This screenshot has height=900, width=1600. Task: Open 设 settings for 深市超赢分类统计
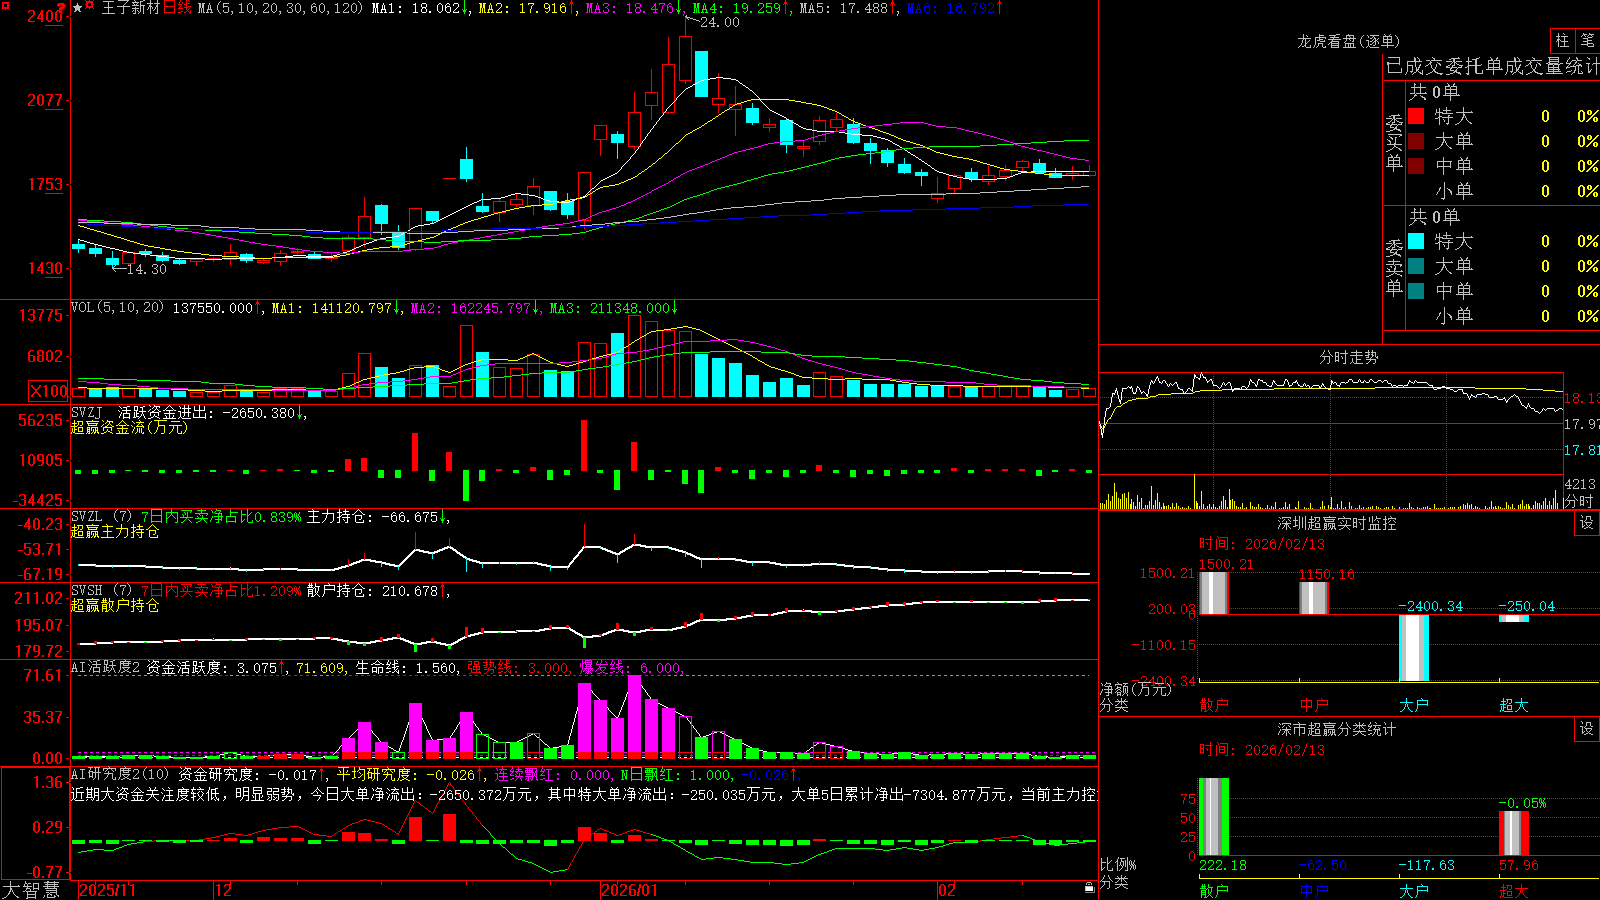pos(1587,729)
